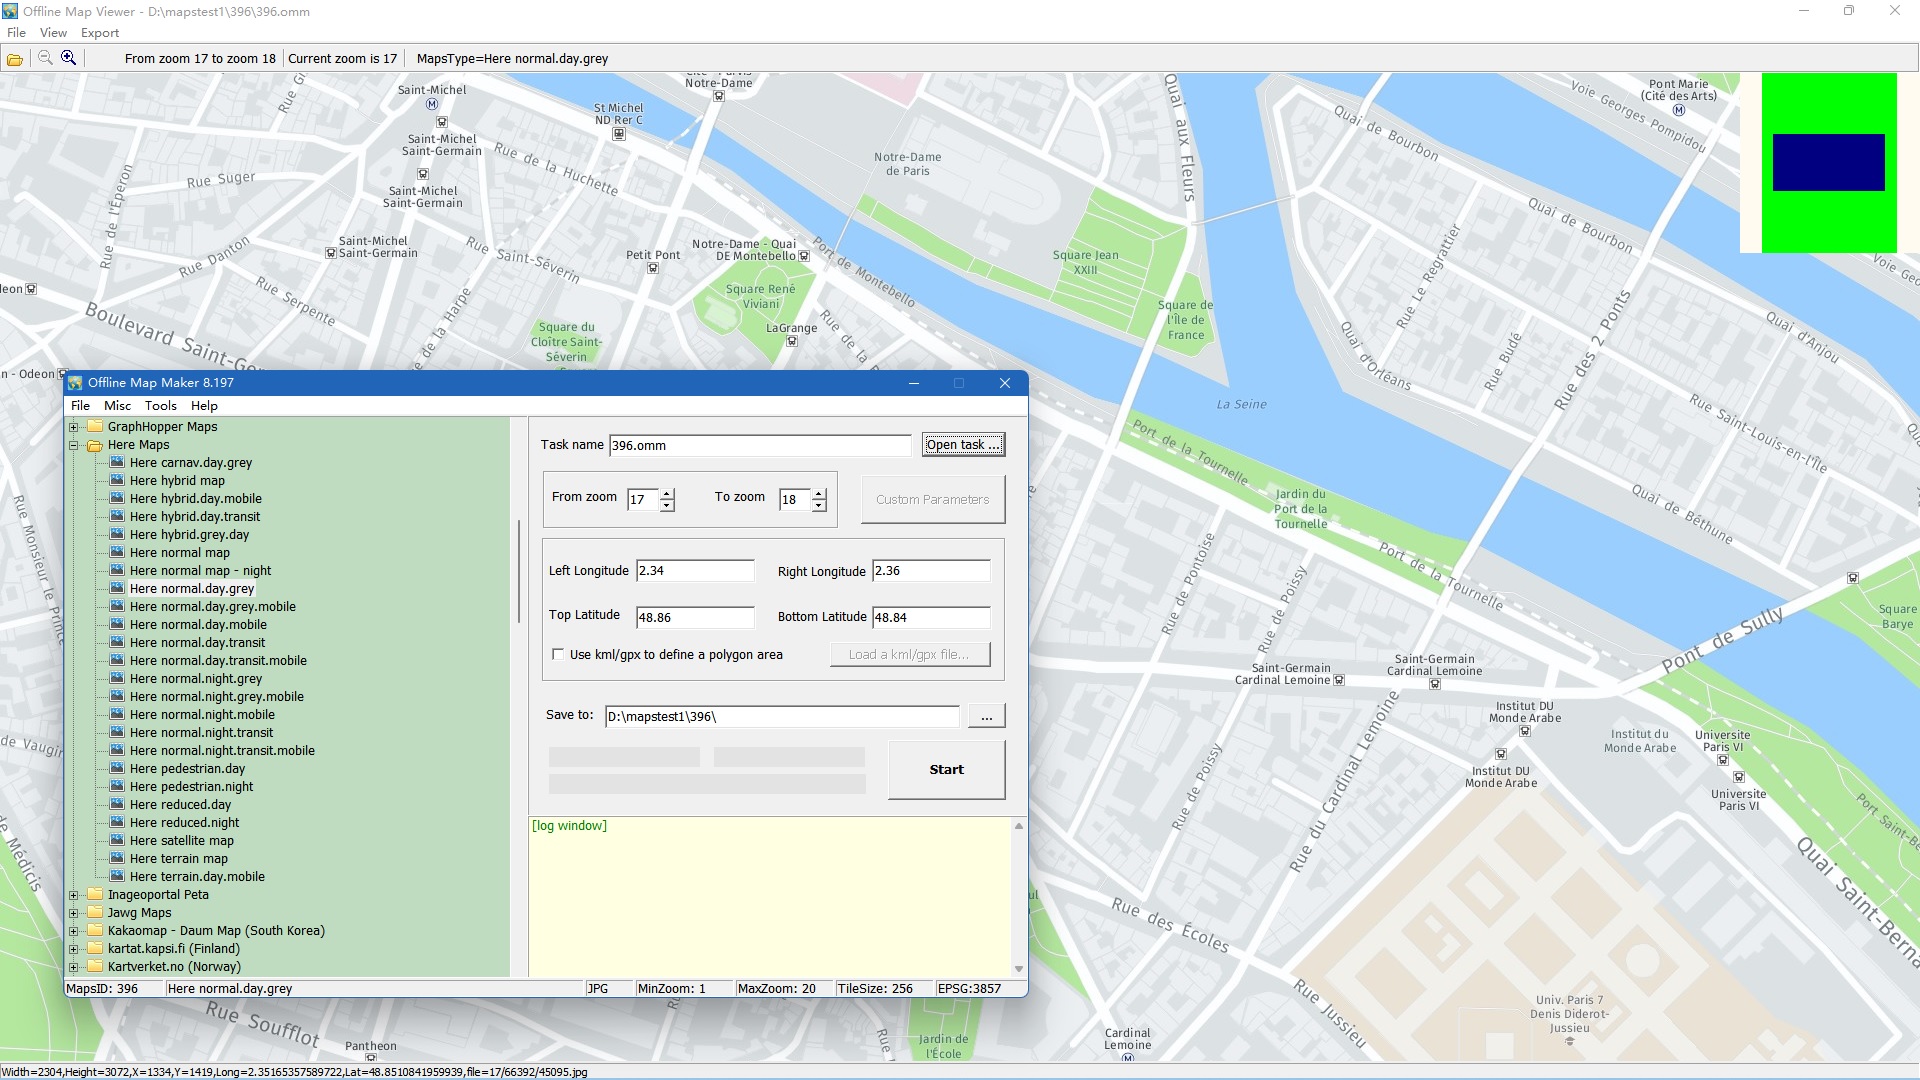Select the Here hybrid.day.mobile map icon
The image size is (1920, 1080).
coord(117,498)
